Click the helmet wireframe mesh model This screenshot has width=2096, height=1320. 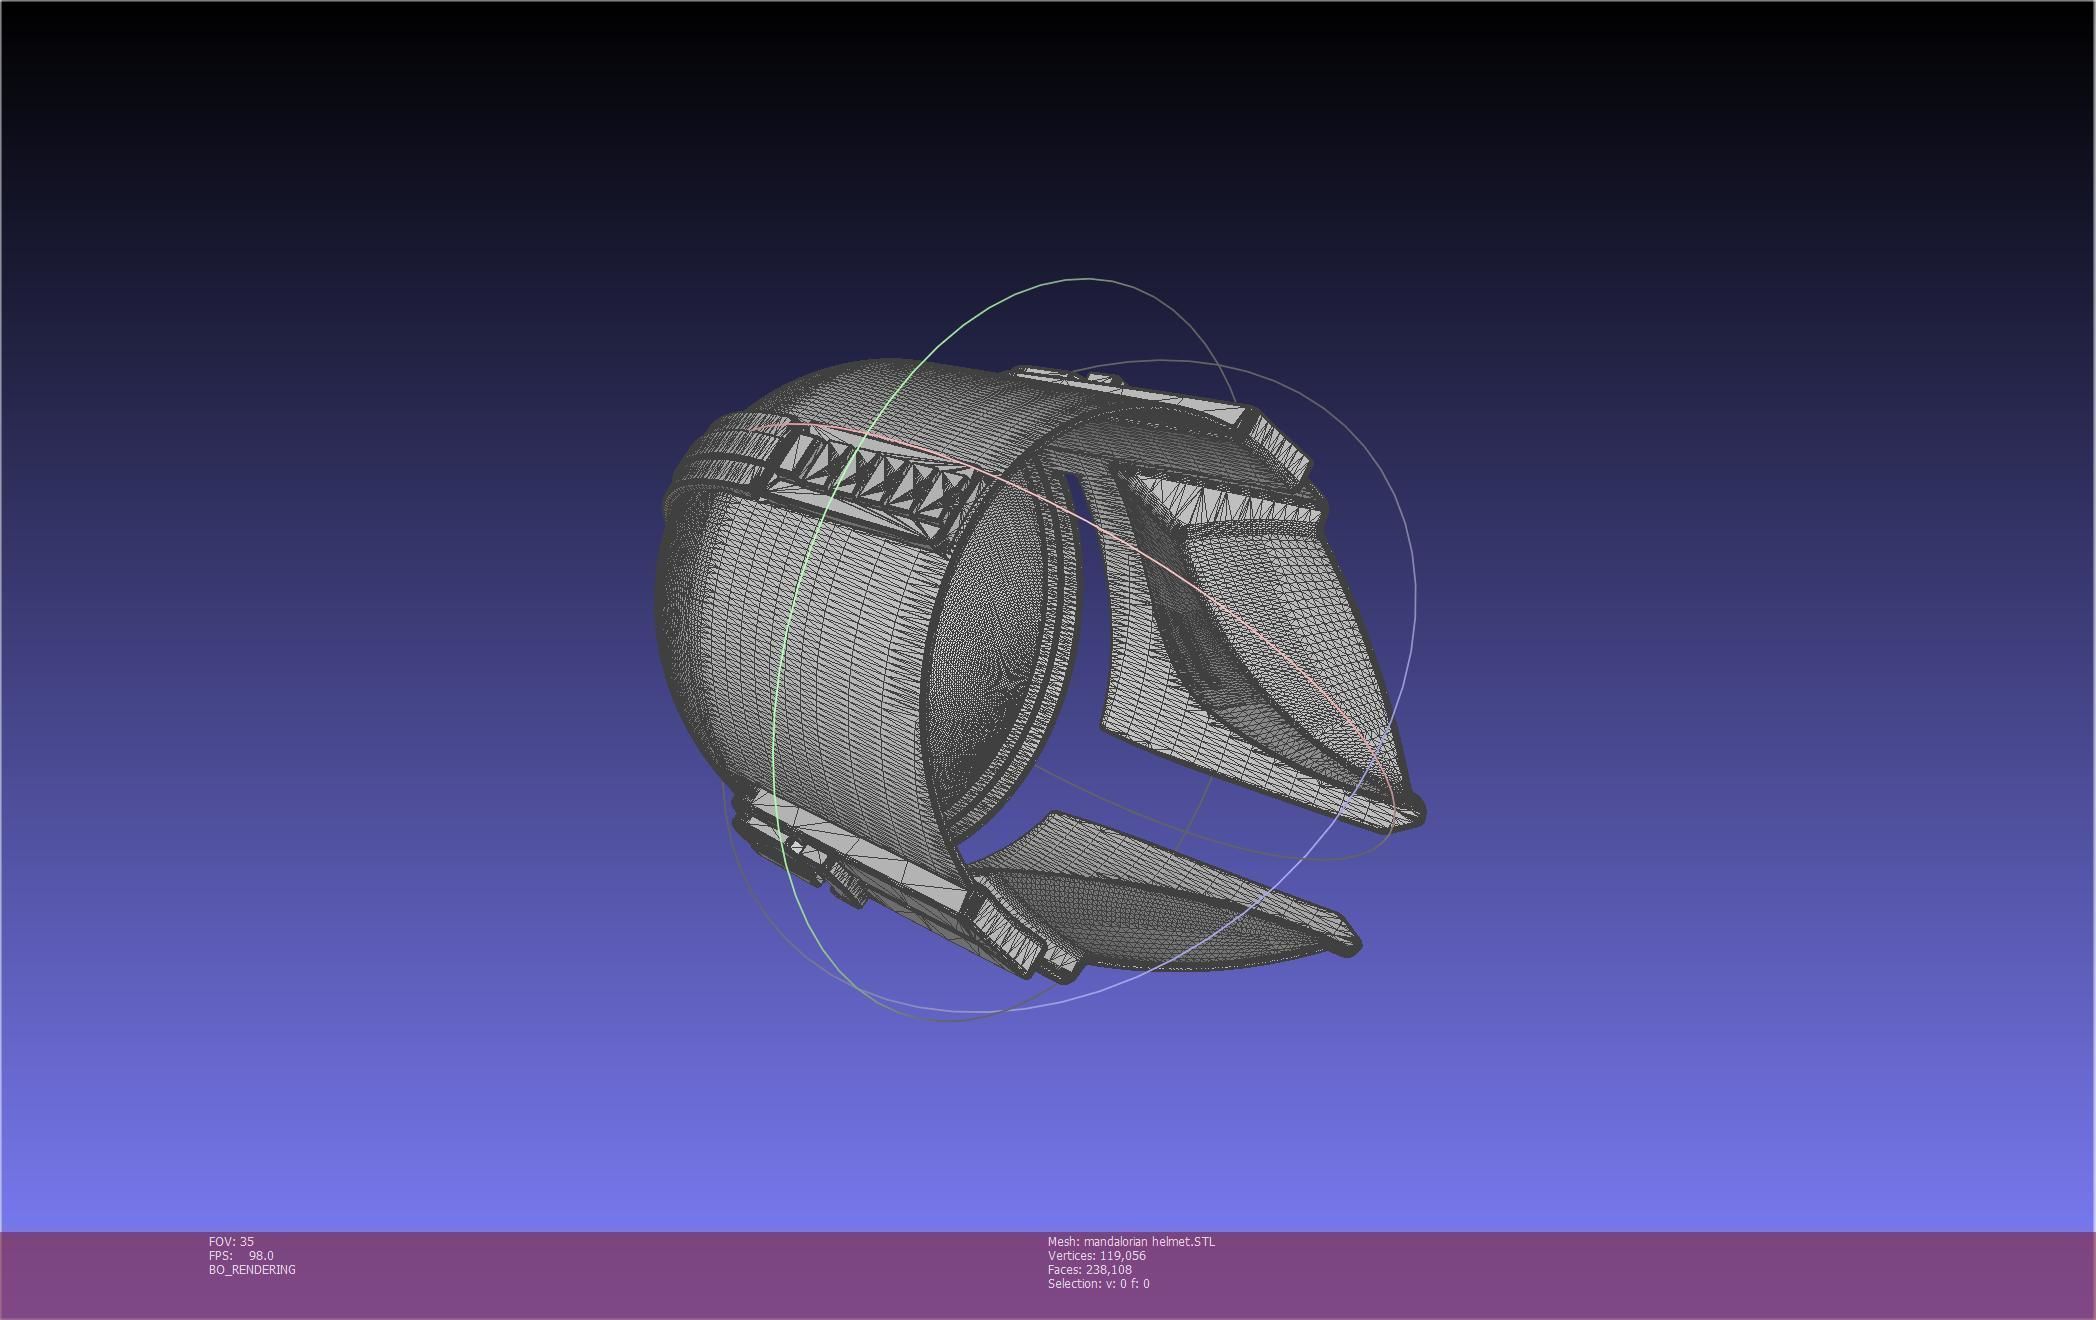pos(1040,670)
